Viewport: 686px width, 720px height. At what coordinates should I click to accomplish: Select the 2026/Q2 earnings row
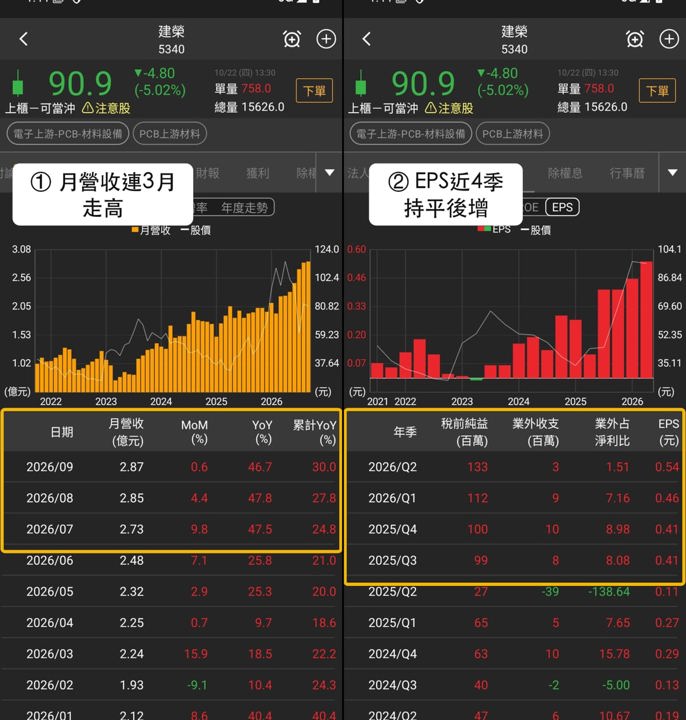pos(515,467)
